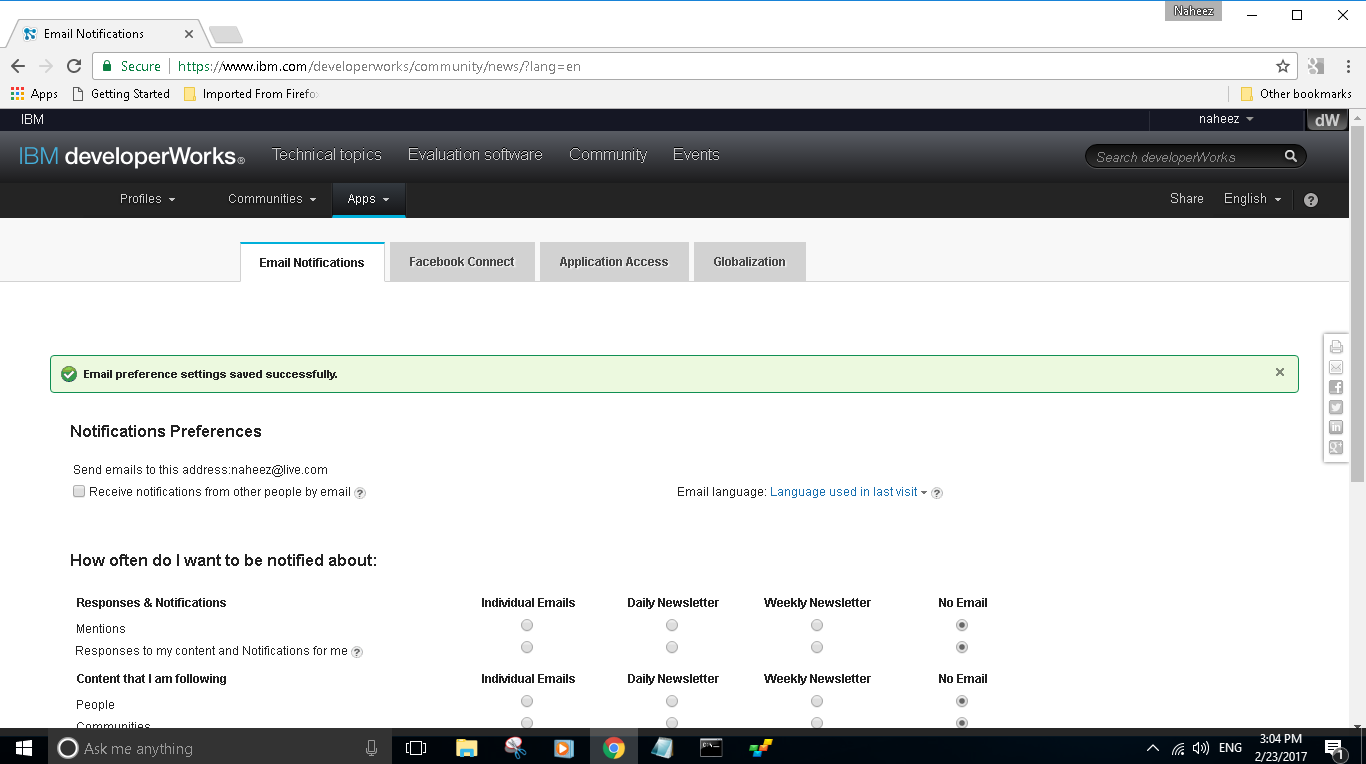The height and width of the screenshot is (764, 1366).
Task: Open File Explorer from taskbar
Action: pyautogui.click(x=466, y=747)
